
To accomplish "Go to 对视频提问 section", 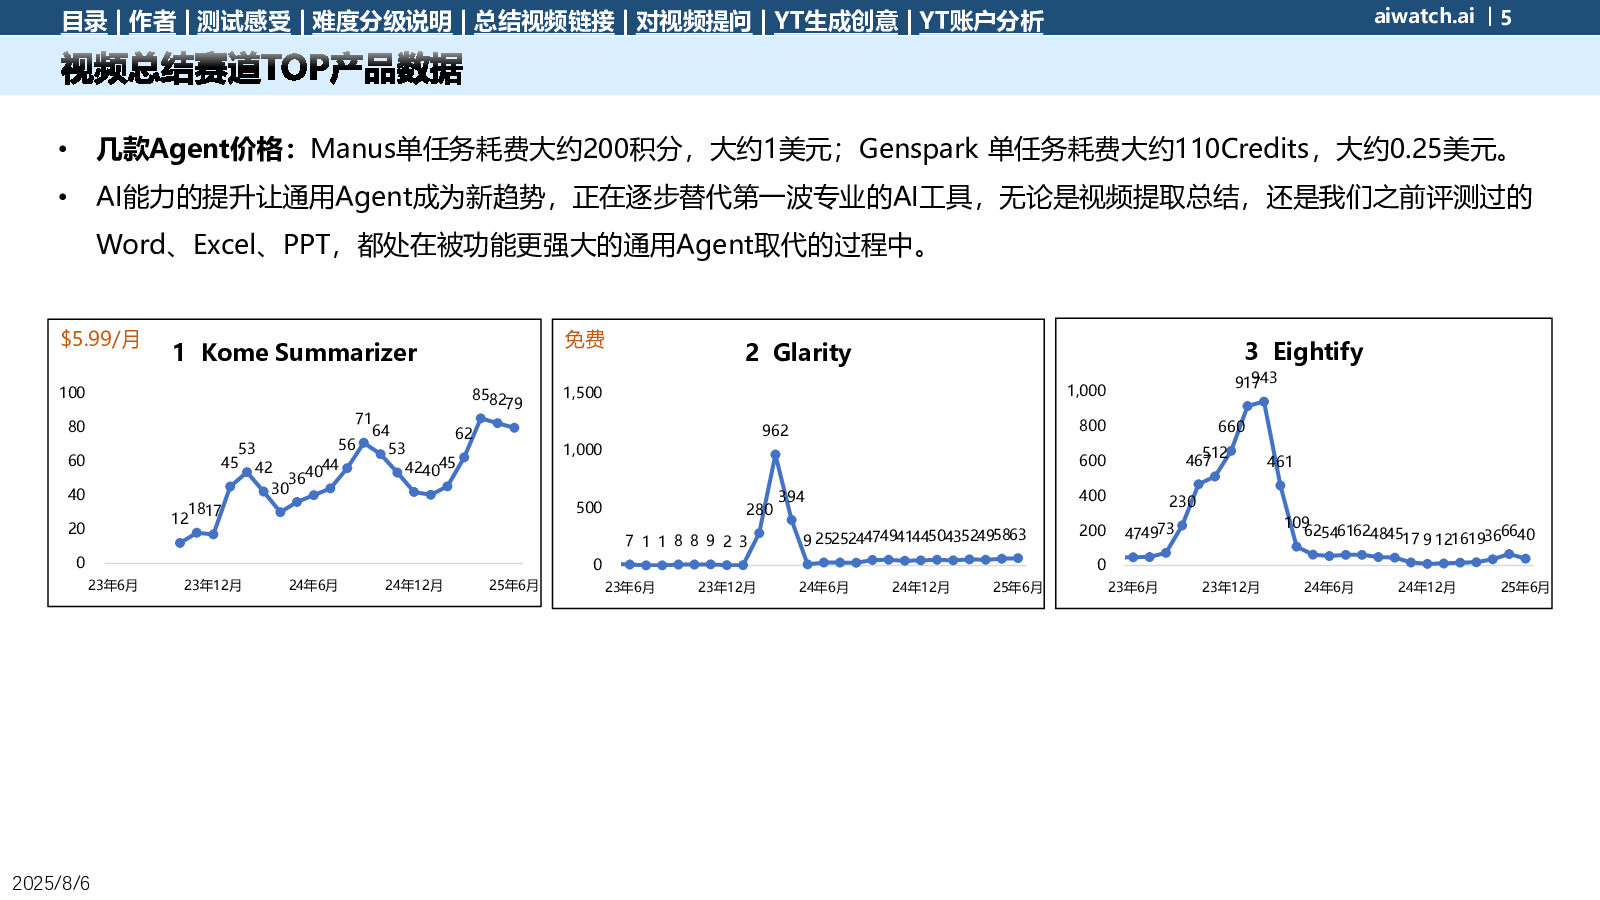I will 693,21.
